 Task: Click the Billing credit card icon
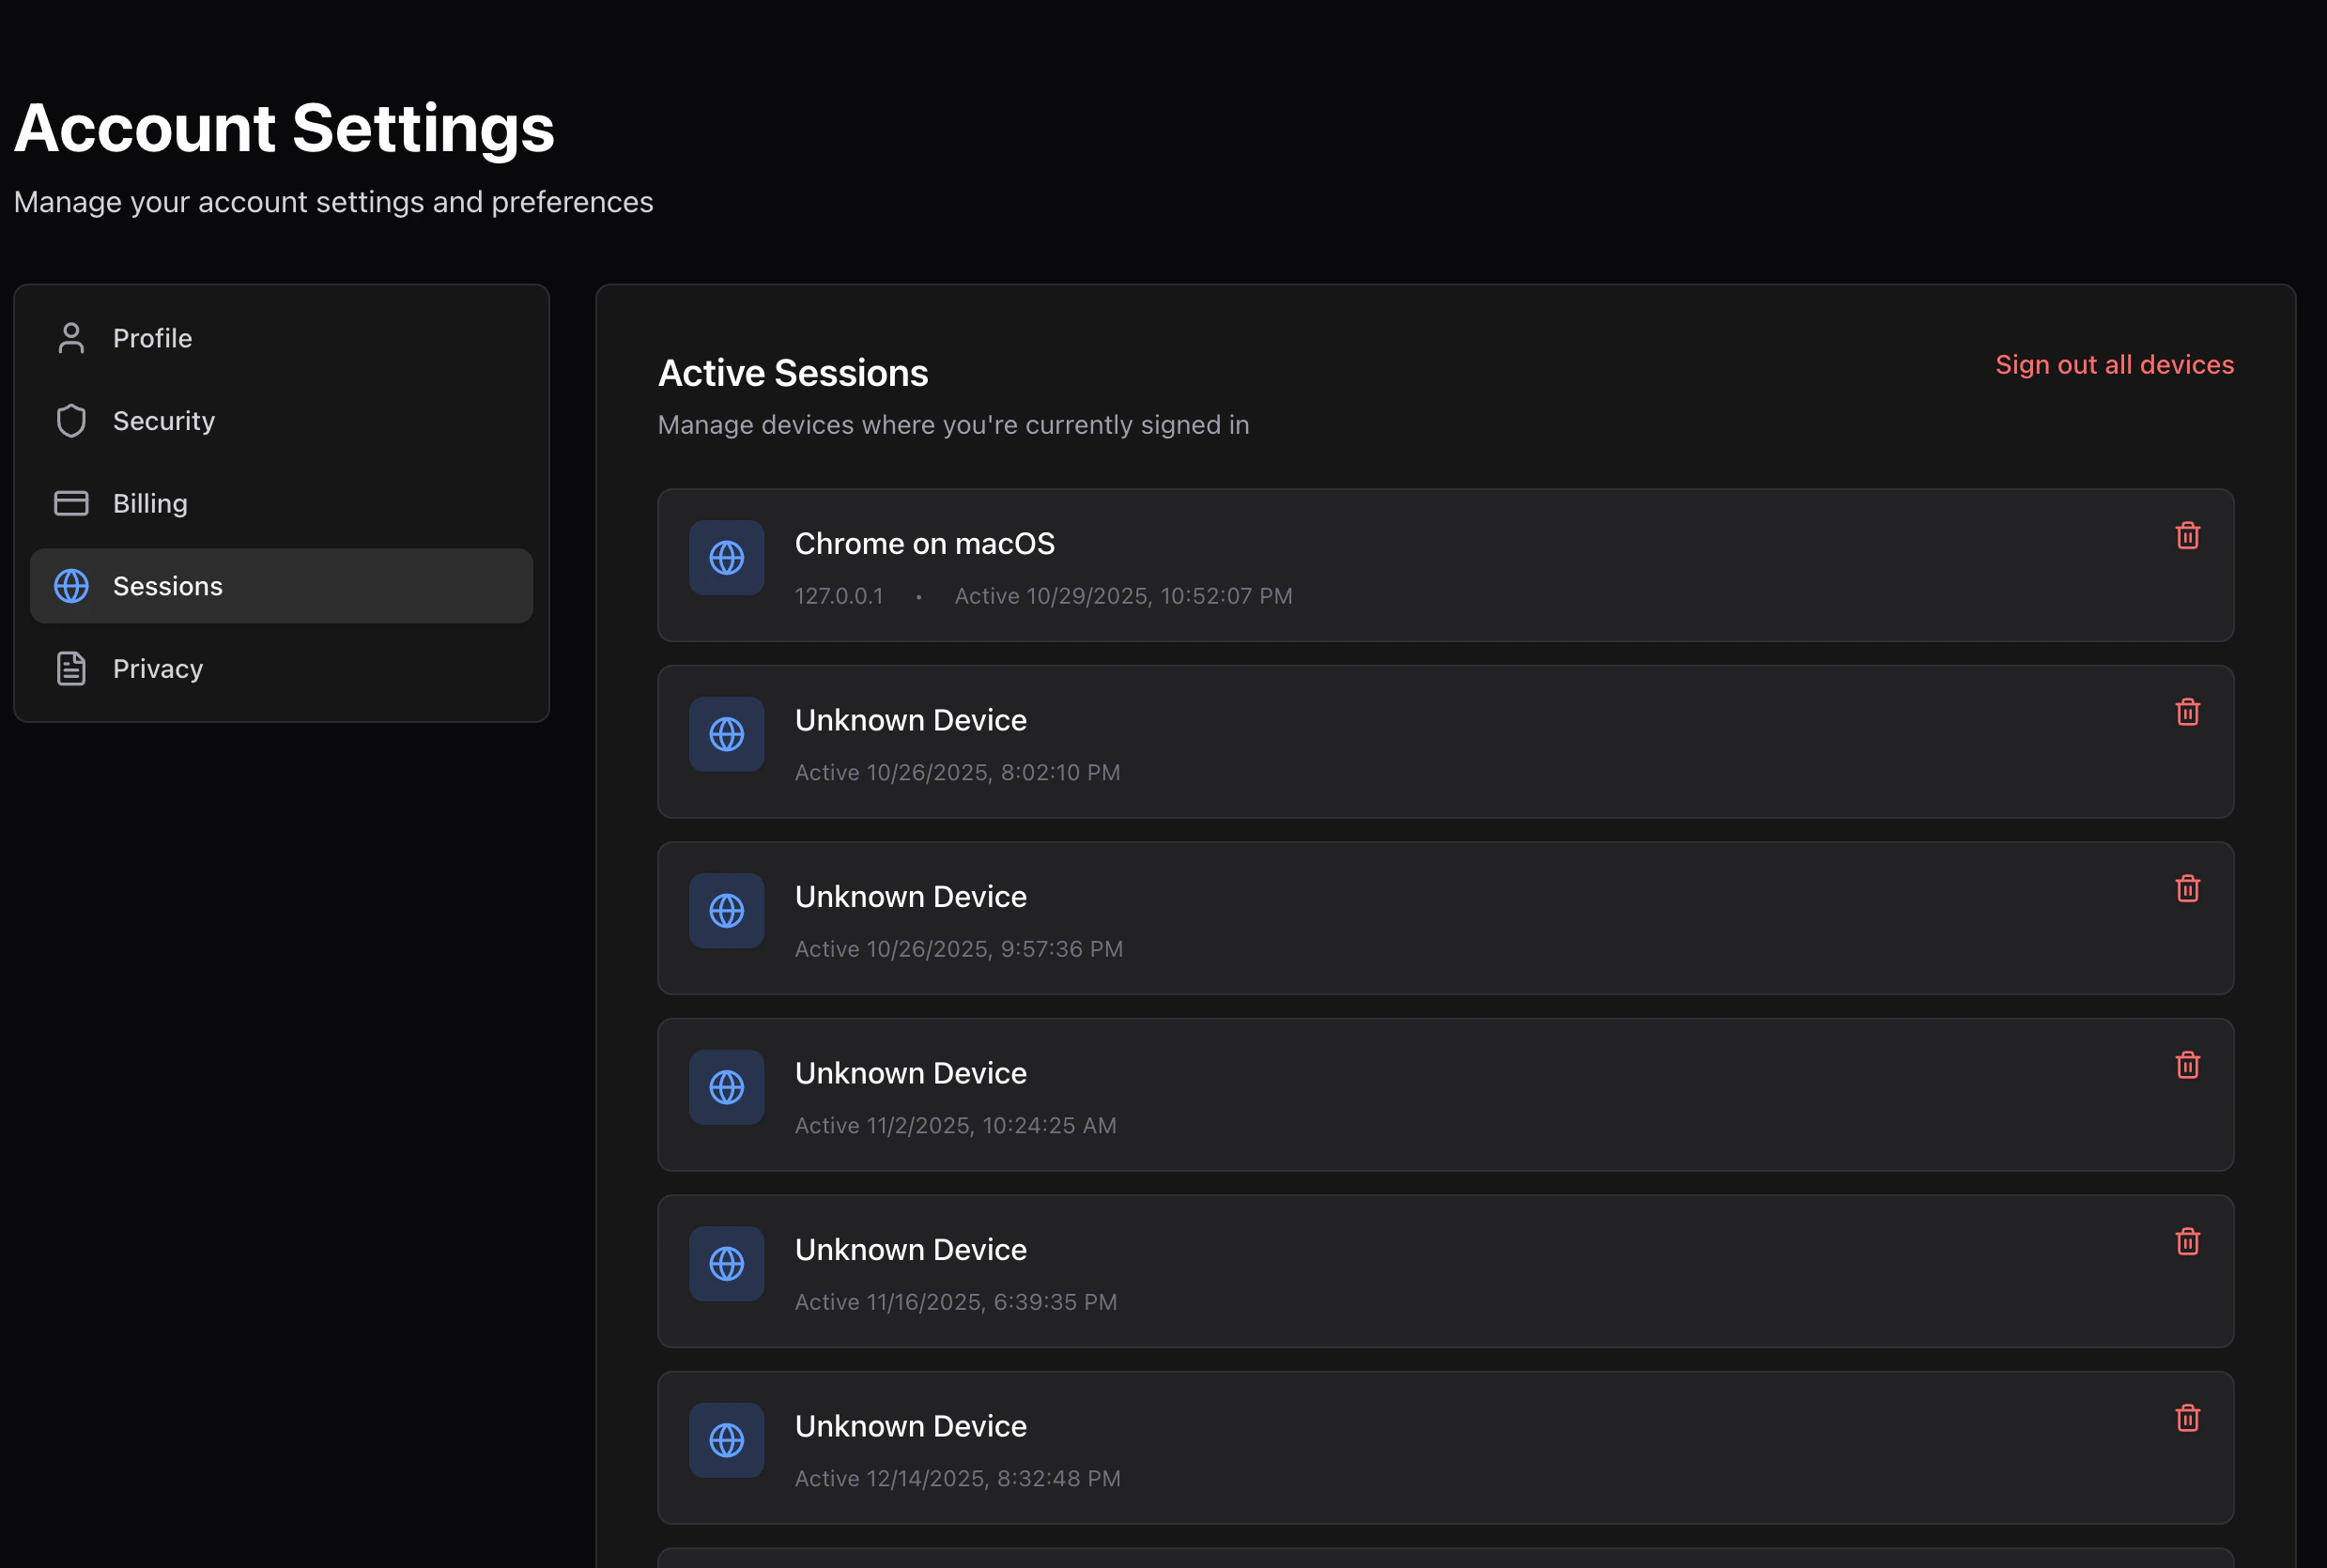coord(71,503)
